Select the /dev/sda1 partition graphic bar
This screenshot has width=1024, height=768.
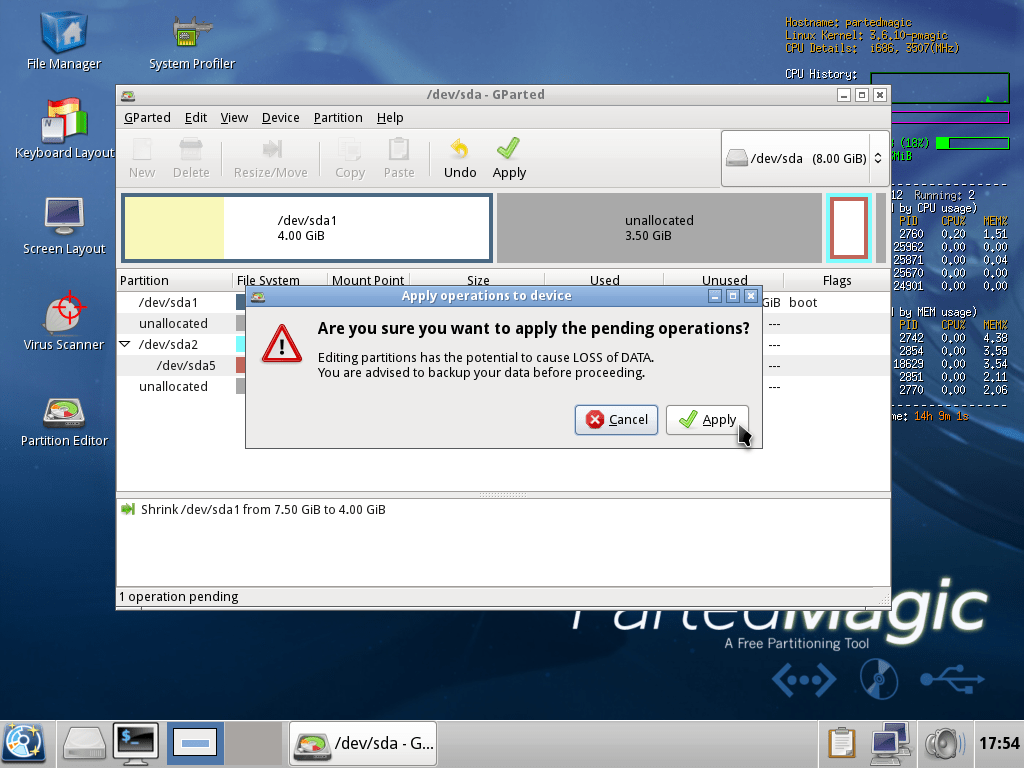tap(306, 228)
